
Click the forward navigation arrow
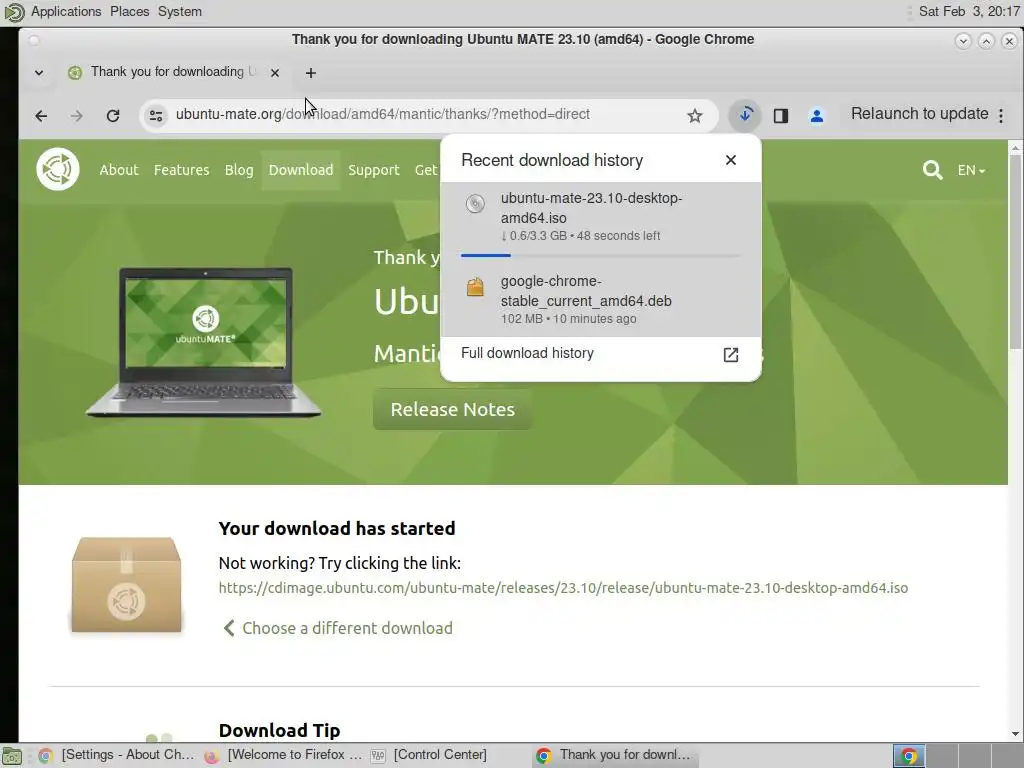coord(76,116)
